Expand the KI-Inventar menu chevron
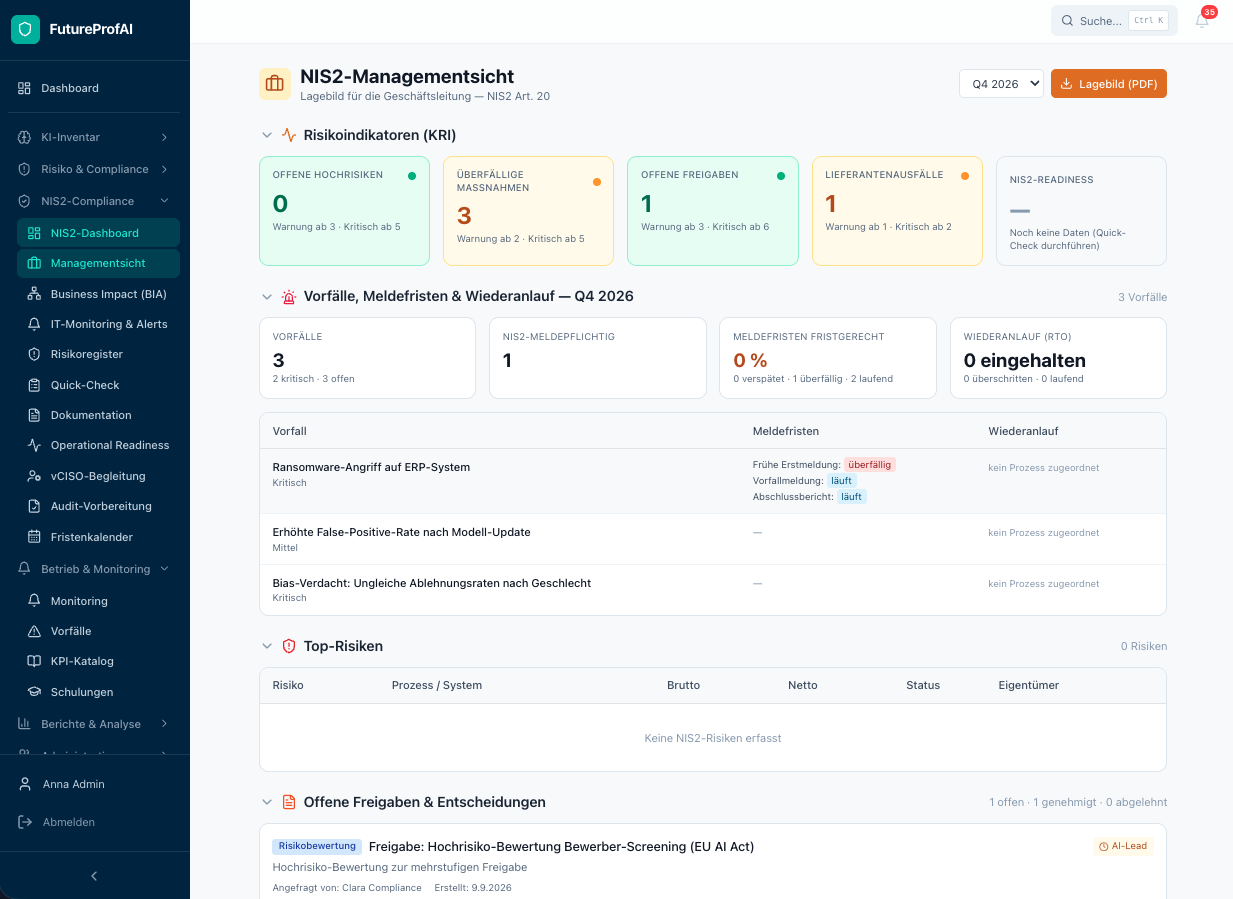This screenshot has width=1233, height=899. click(164, 137)
